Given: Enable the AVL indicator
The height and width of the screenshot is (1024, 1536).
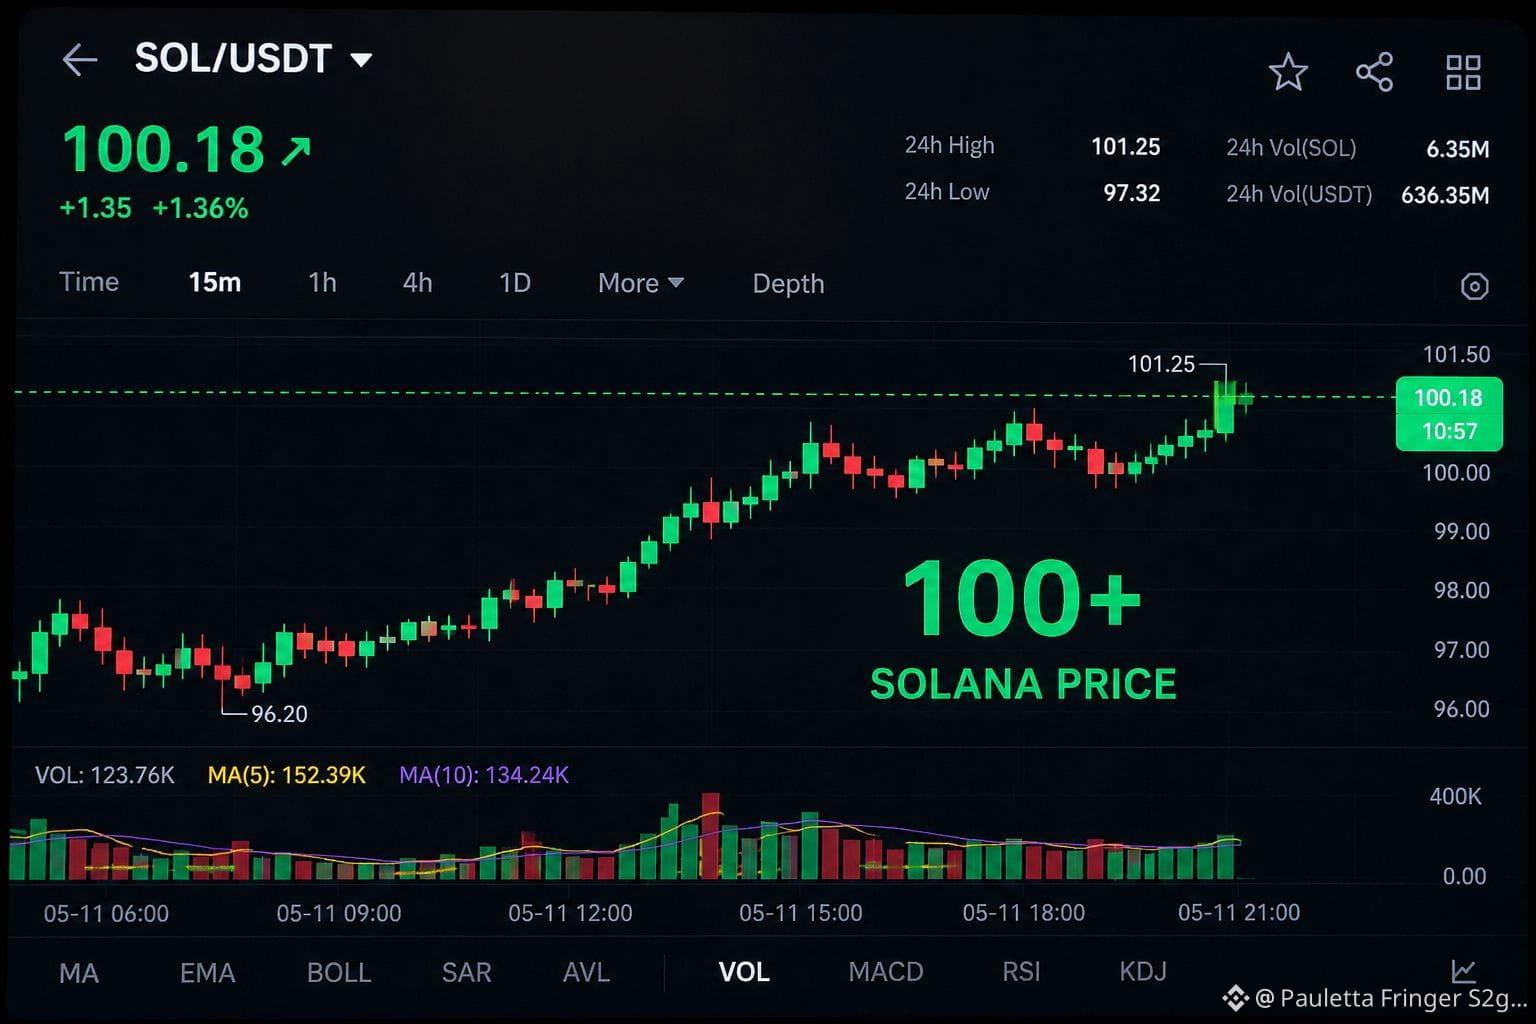Looking at the screenshot, I should pos(586,973).
